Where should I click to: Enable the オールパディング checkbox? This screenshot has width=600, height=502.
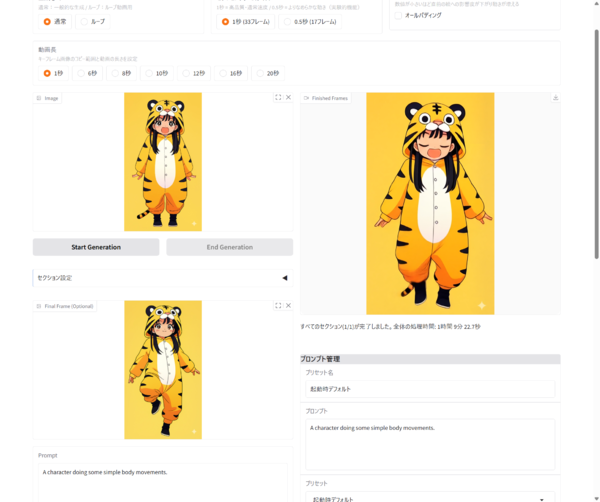click(398, 15)
